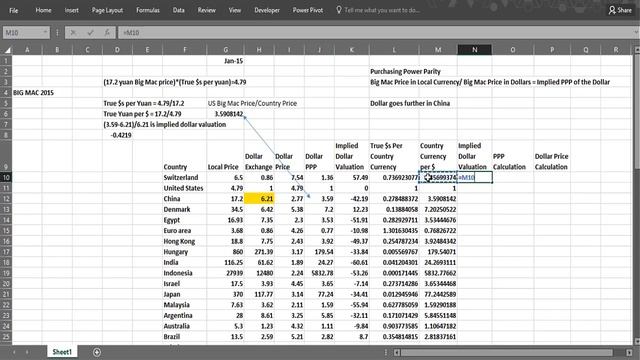
Task: Click the previous sheet navigation arrow
Action: click(x=14, y=352)
